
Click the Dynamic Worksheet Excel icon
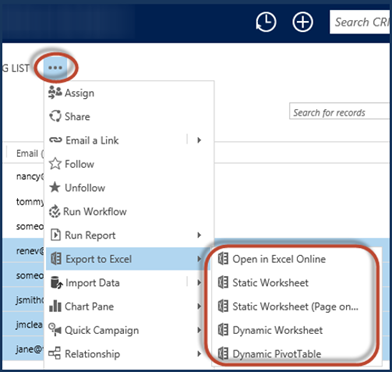(223, 330)
